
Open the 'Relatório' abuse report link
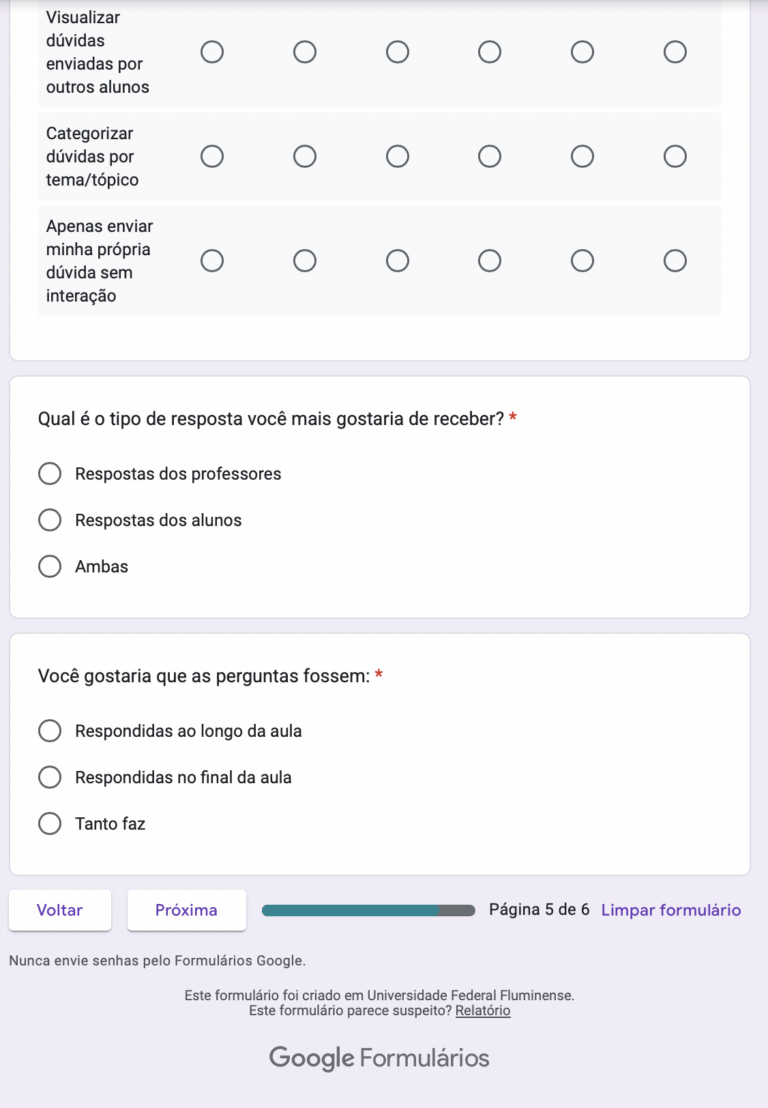[x=483, y=1011]
